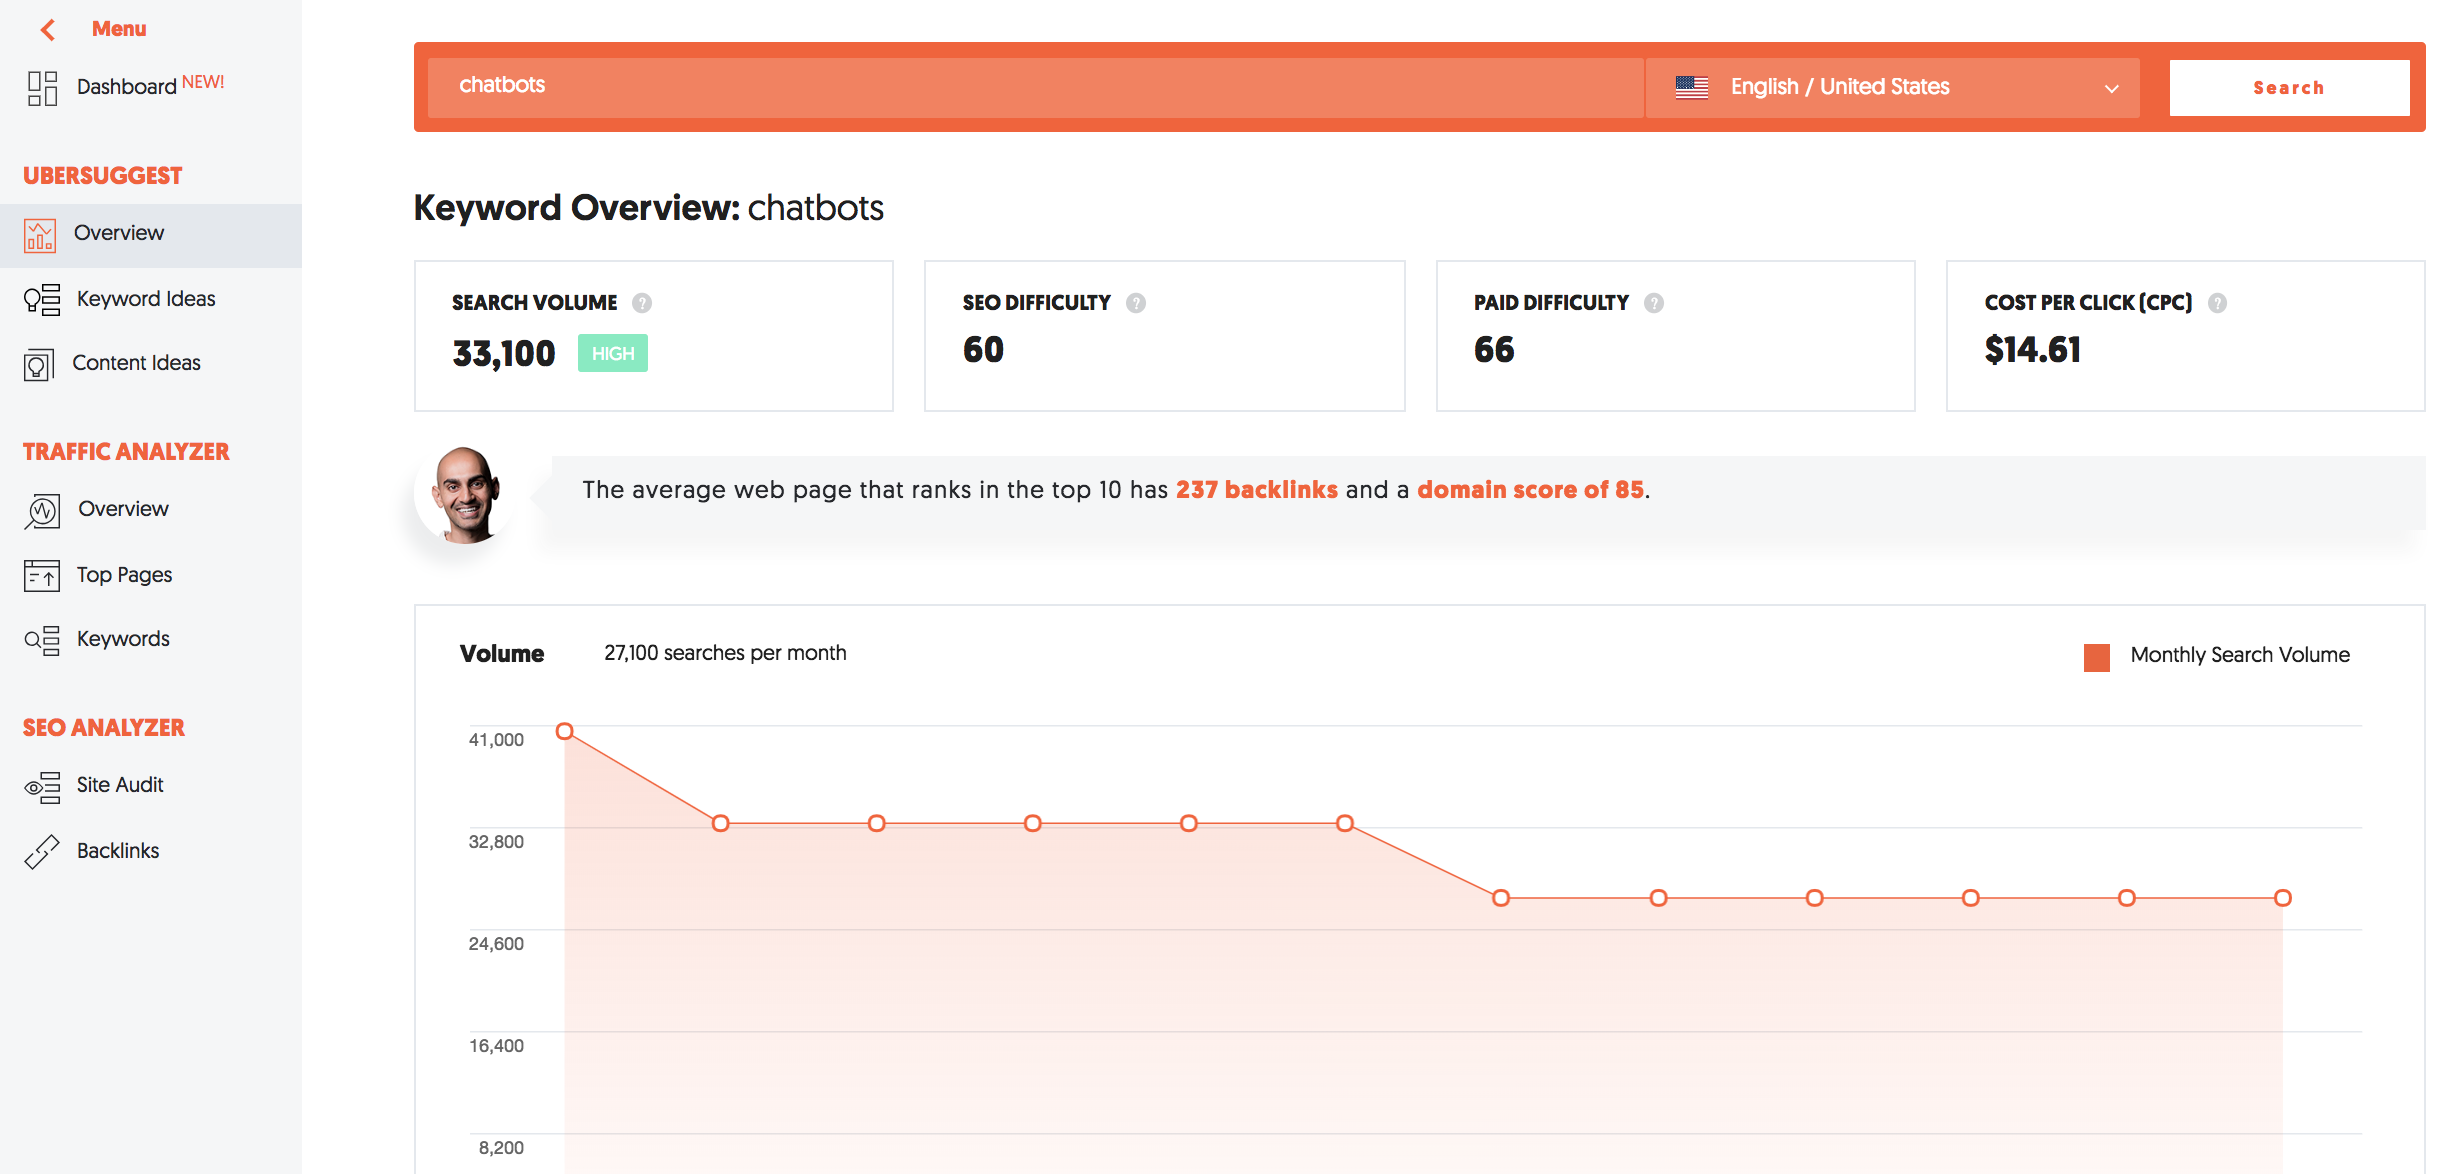This screenshot has height=1174, width=2446.
Task: Click the UBERSUGGEST section heading
Action: pos(103,176)
